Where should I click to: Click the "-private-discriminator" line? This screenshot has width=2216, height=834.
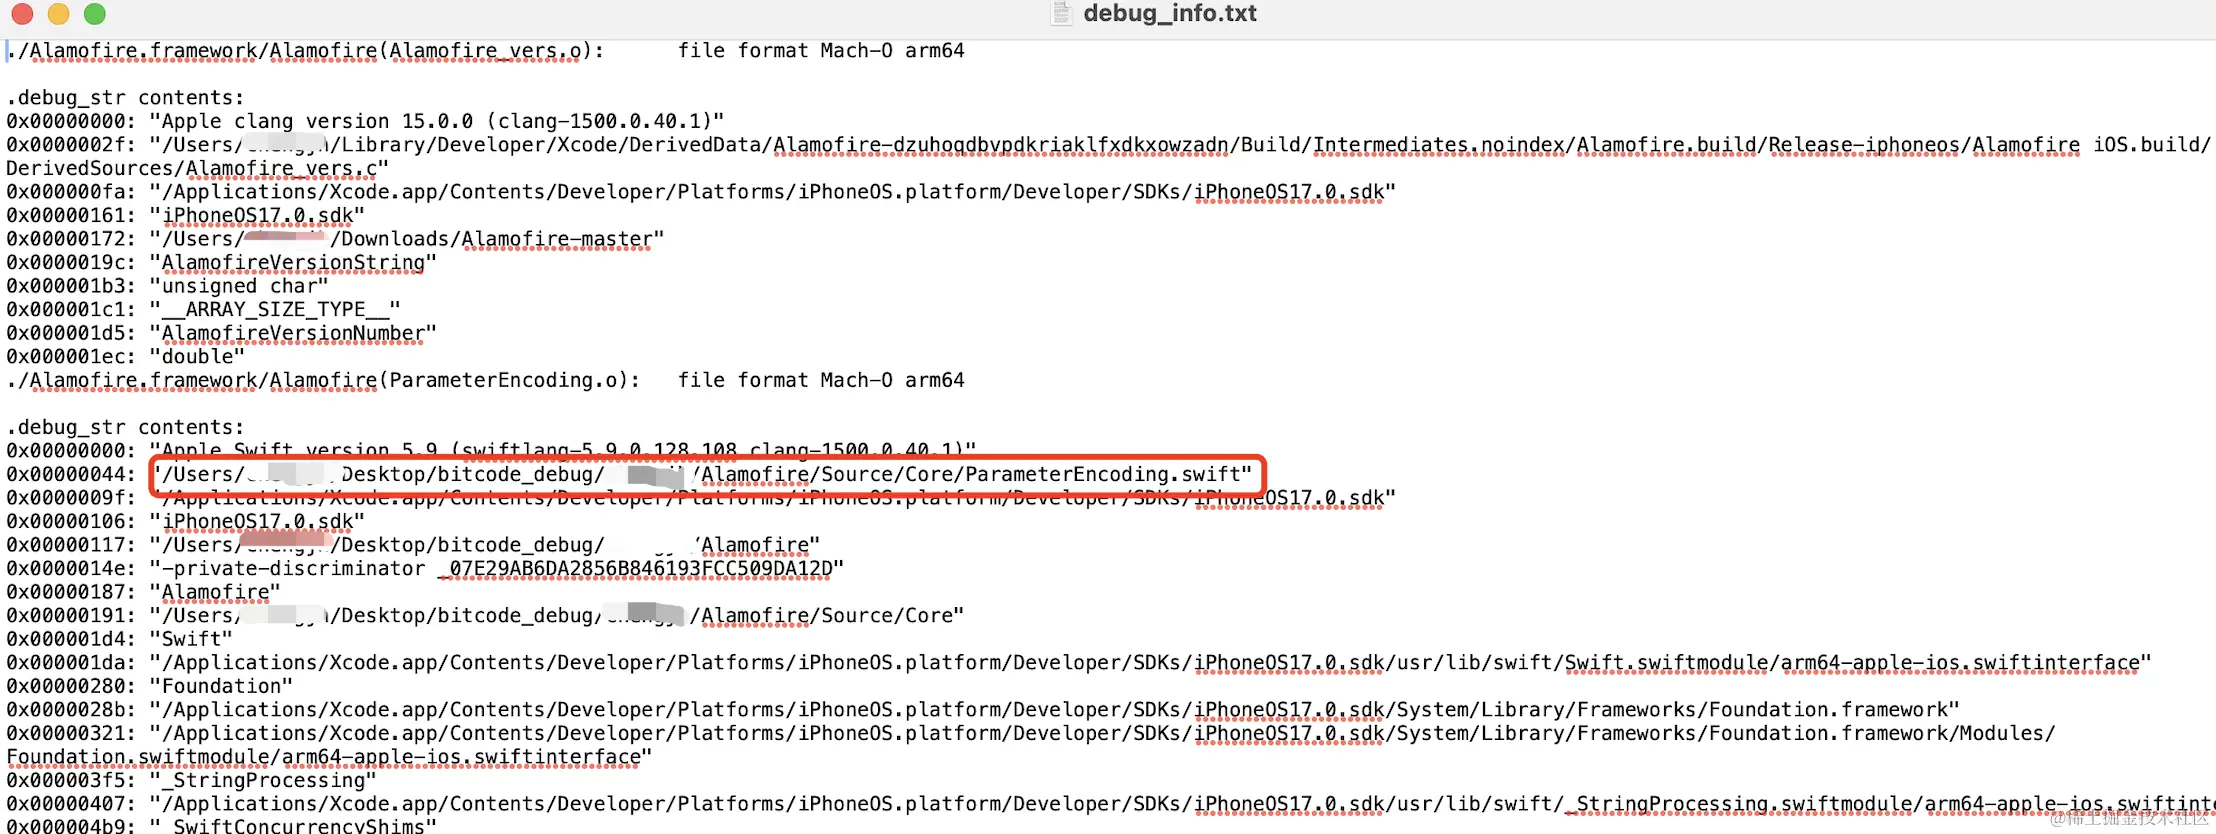425,568
